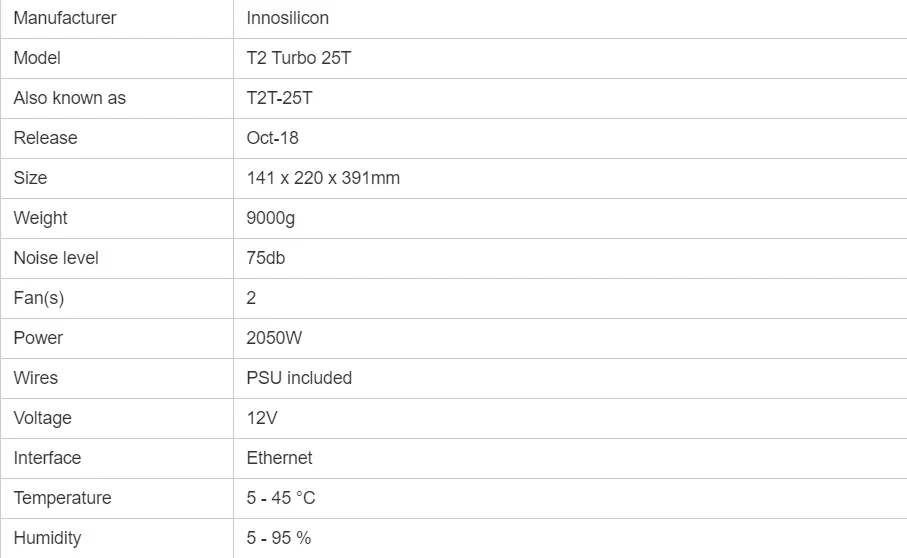Click the Oct-18 release value
Image resolution: width=907 pixels, height=558 pixels.
(x=272, y=138)
